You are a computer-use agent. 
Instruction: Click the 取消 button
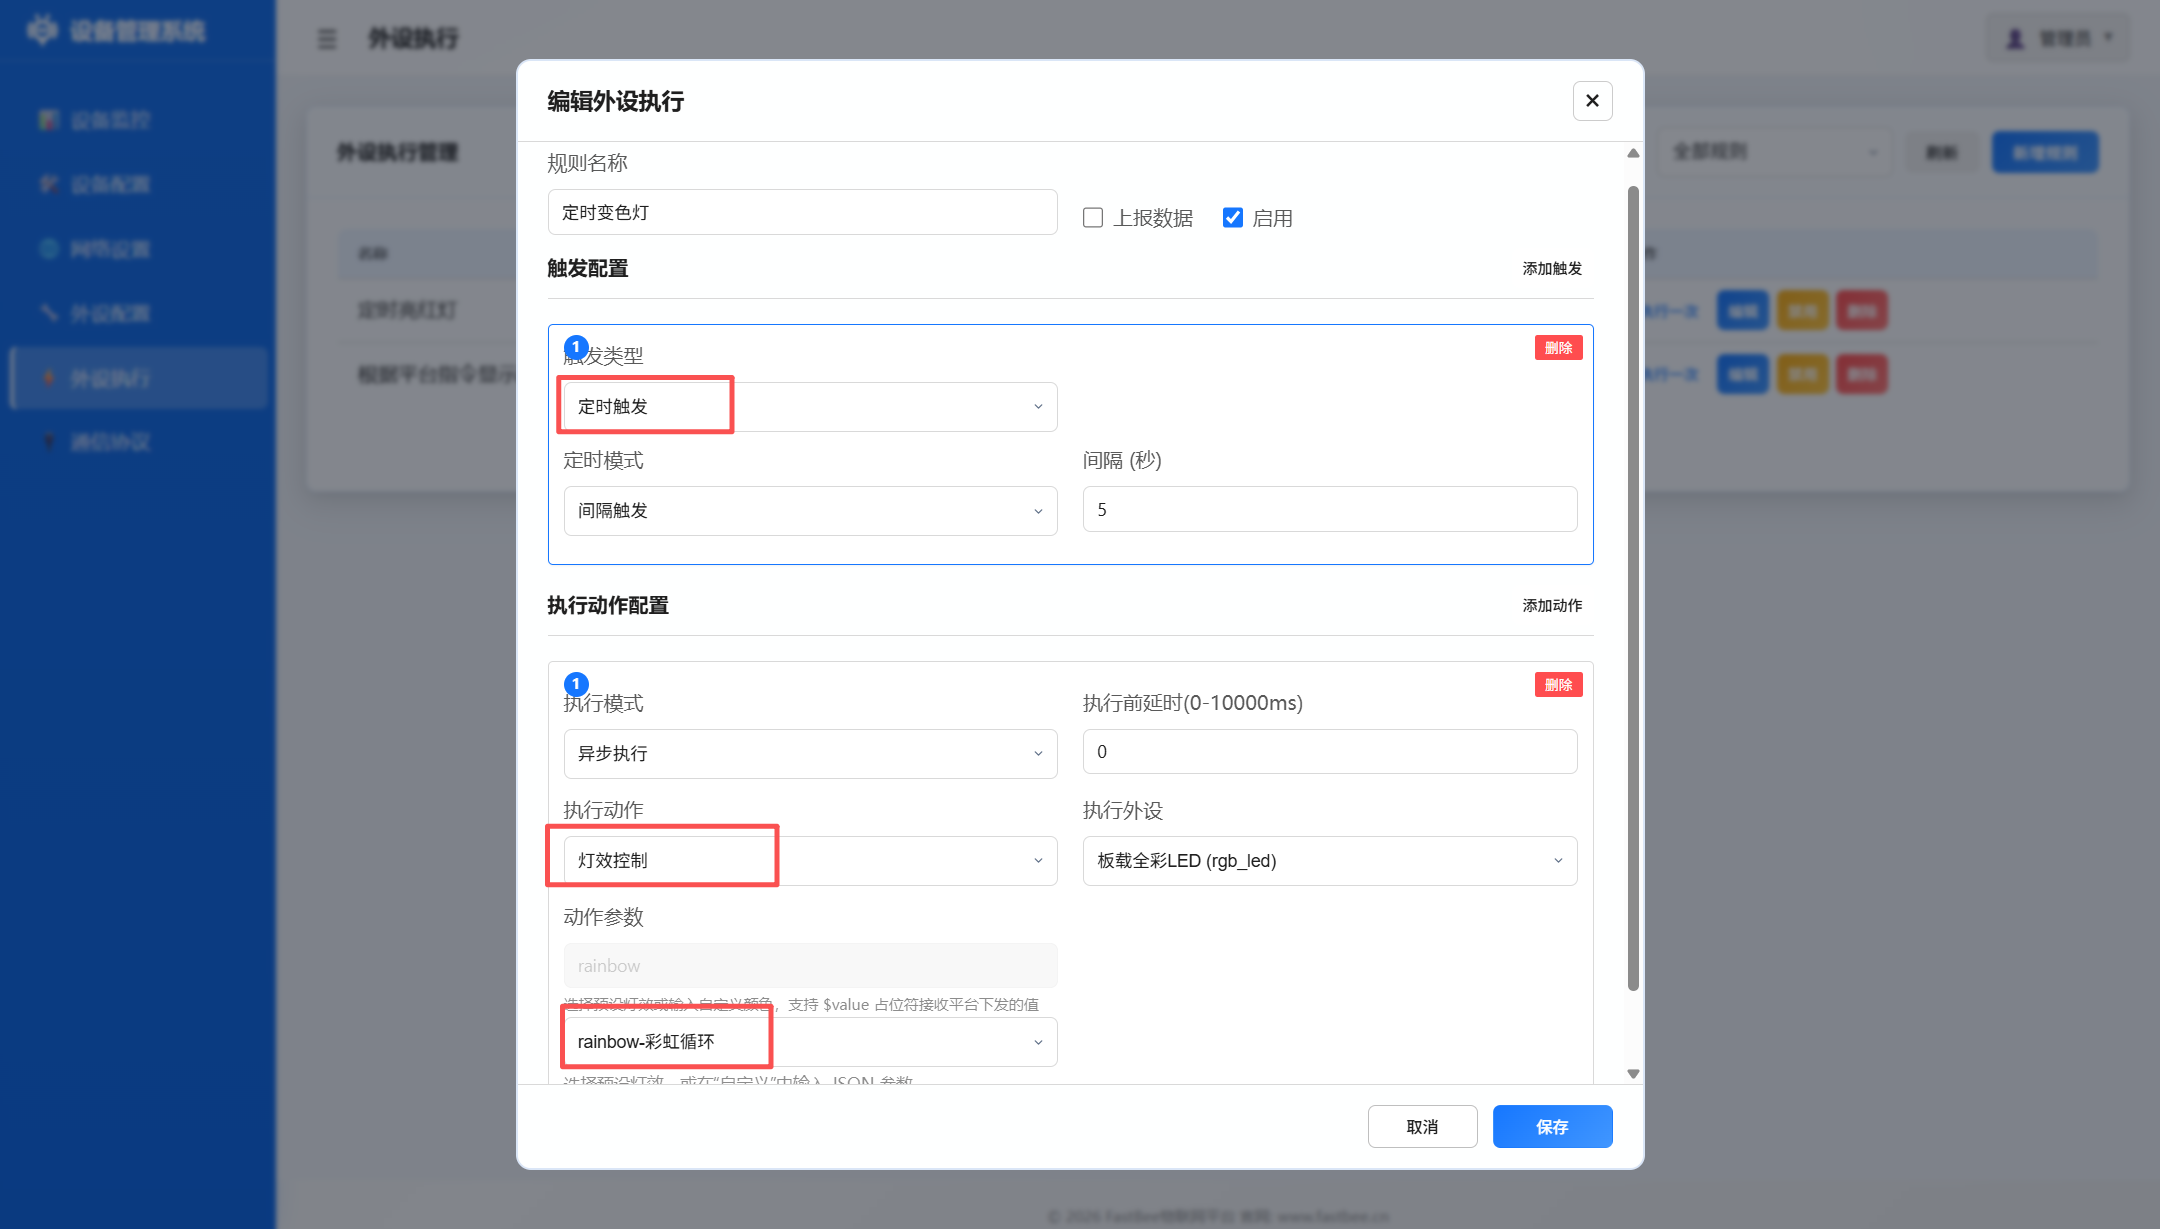point(1422,1127)
